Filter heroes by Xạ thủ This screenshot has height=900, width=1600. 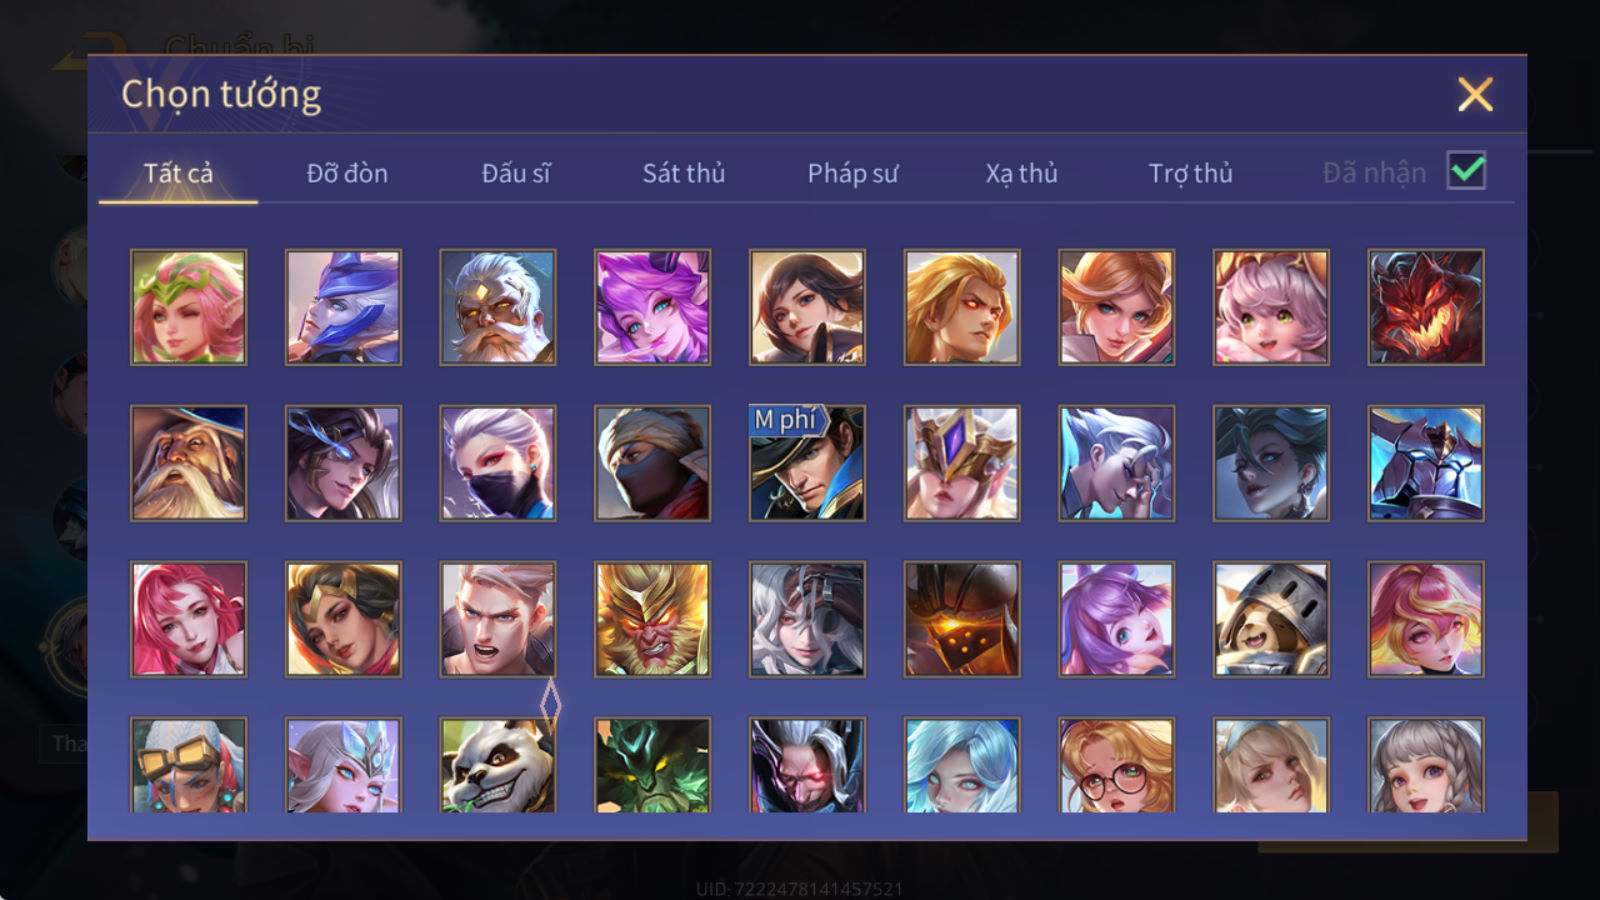point(1021,173)
